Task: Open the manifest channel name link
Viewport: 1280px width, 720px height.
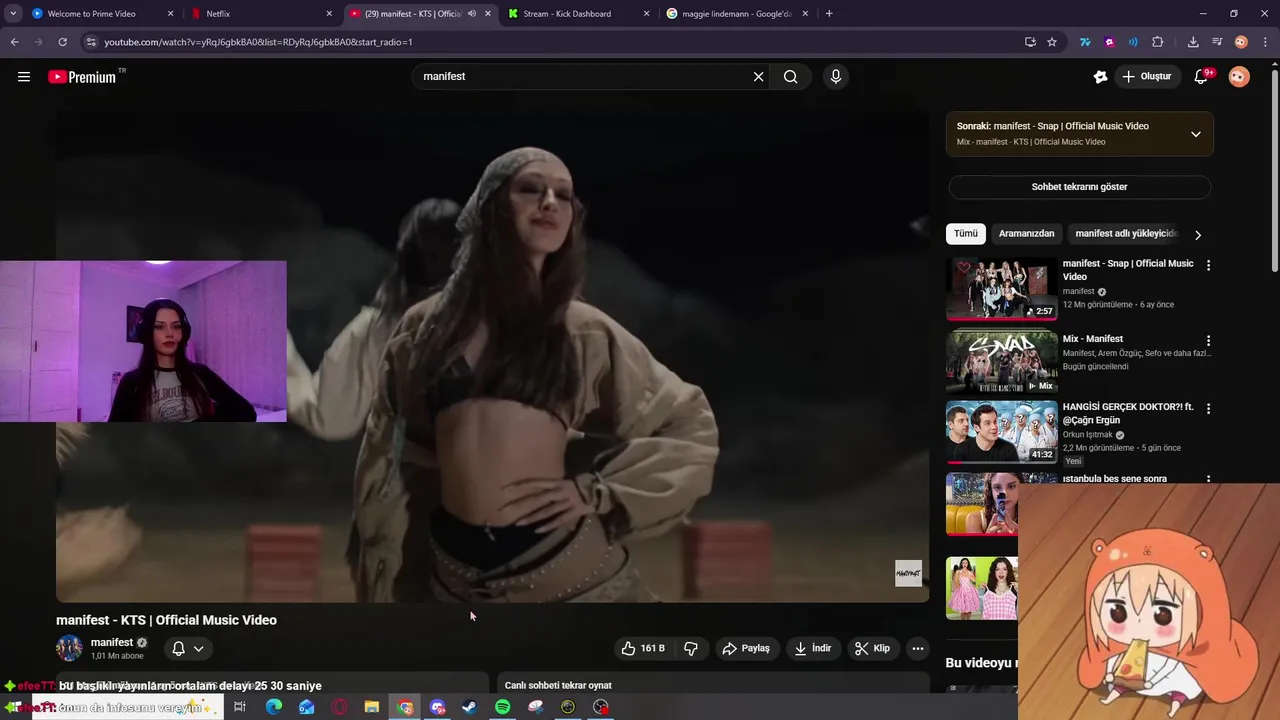Action: pyautogui.click(x=112, y=642)
